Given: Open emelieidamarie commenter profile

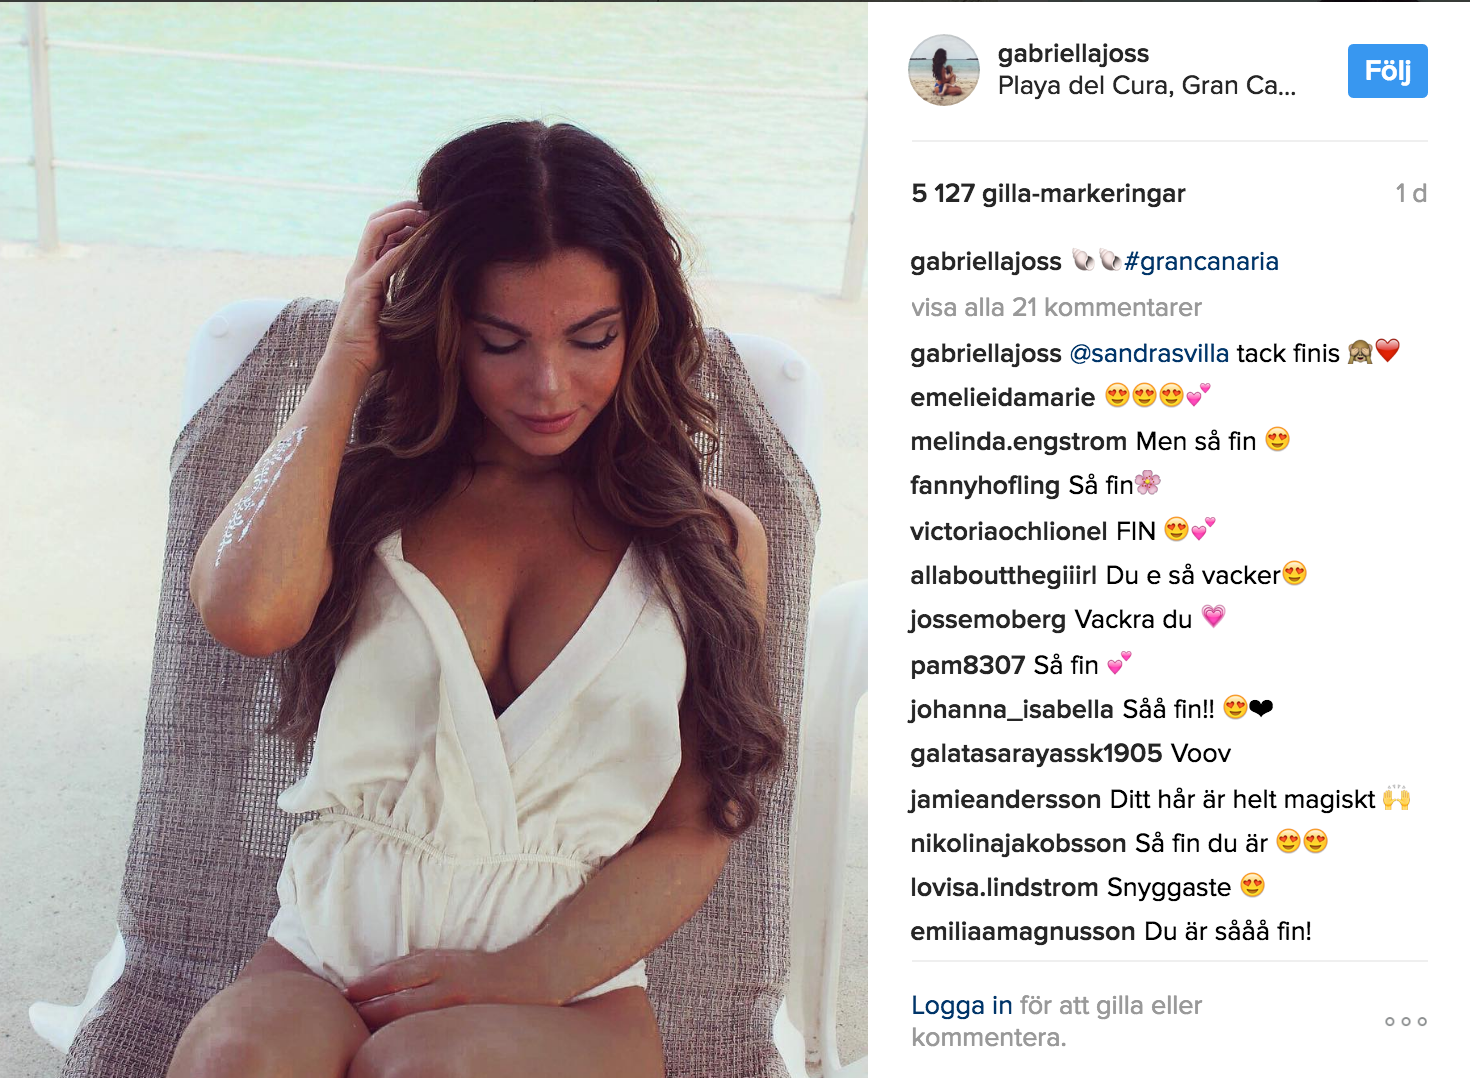Looking at the screenshot, I should click(x=1003, y=397).
